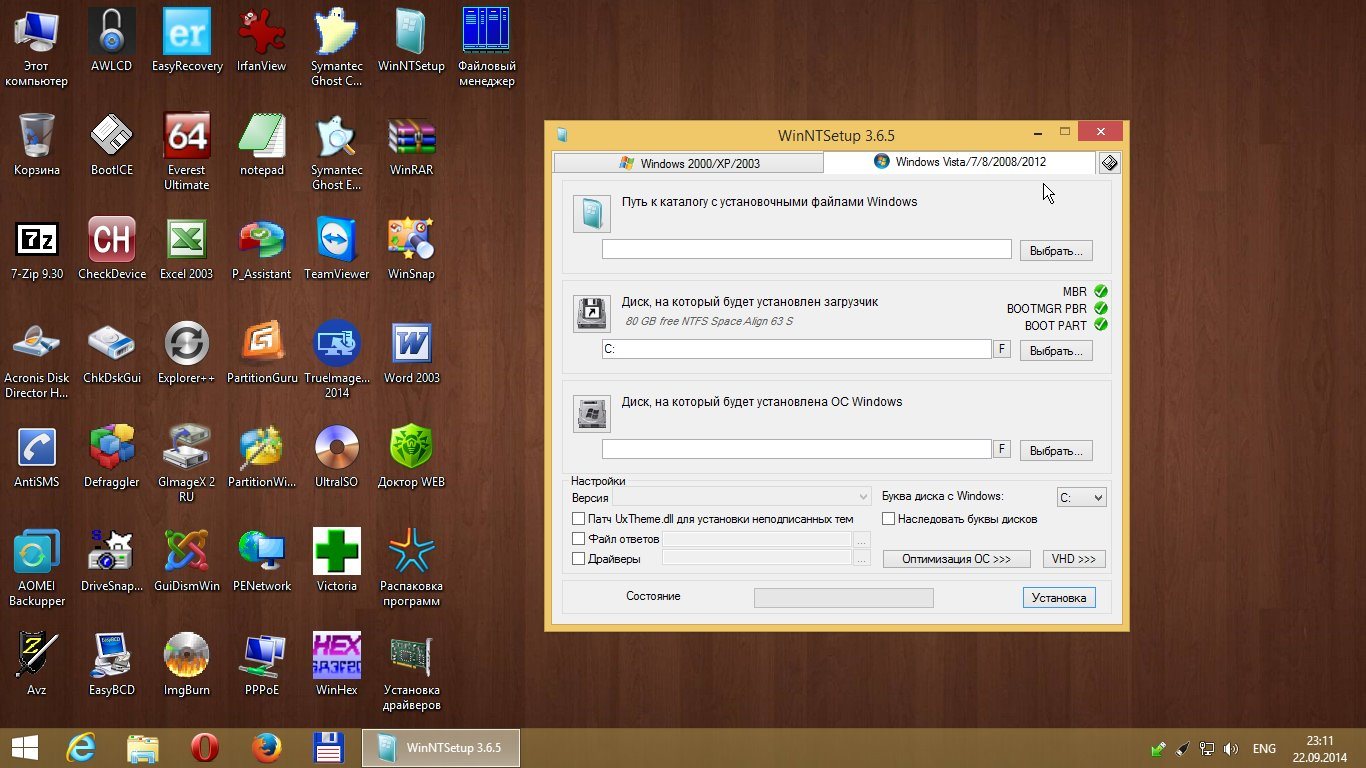The image size is (1366, 768).
Task: Select the Everest Ultimate icon
Action: tap(187, 152)
